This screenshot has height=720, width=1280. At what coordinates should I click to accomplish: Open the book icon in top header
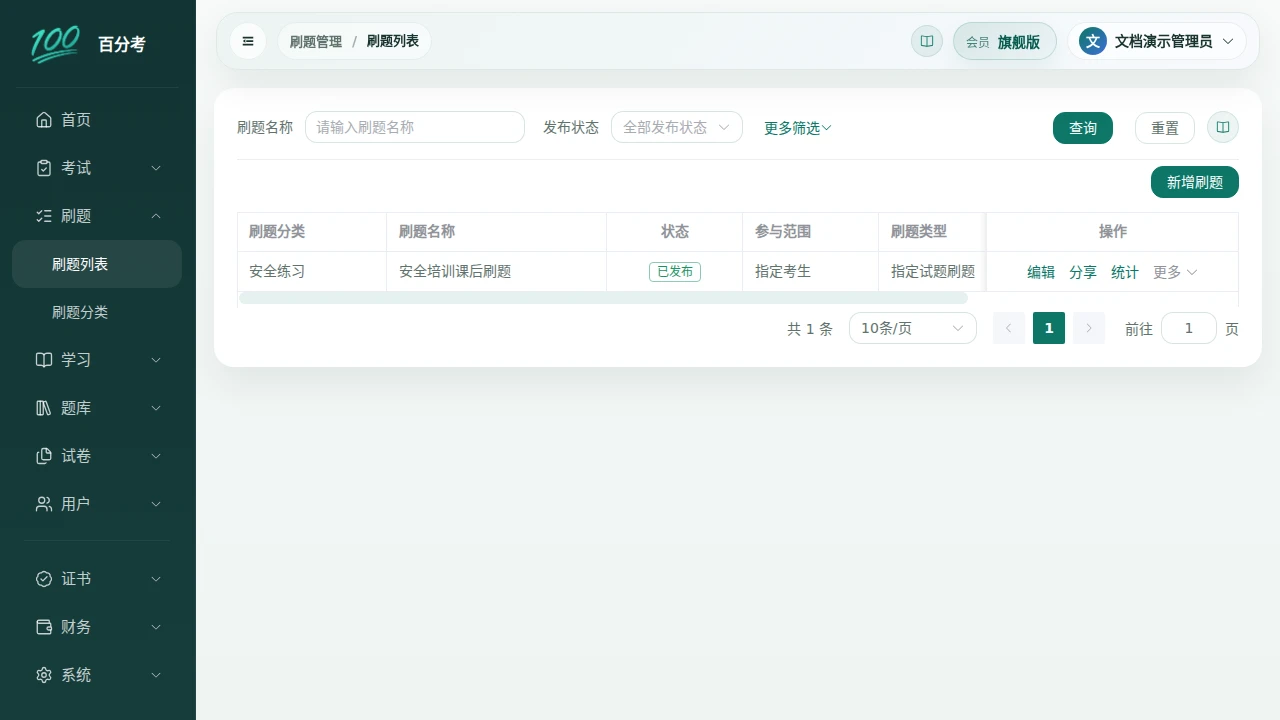pos(927,41)
